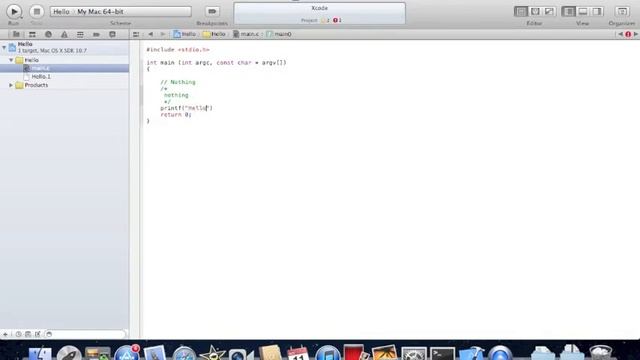The image size is (640, 360).
Task: Show the Search navigator
Action: click(48, 34)
